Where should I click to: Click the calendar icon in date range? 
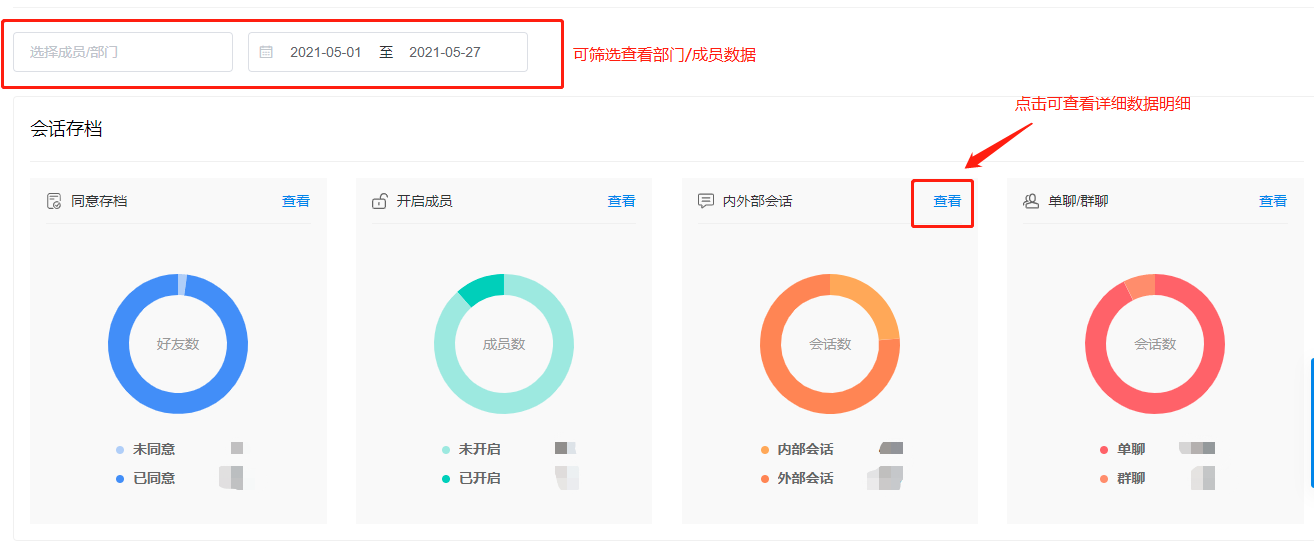pos(266,52)
